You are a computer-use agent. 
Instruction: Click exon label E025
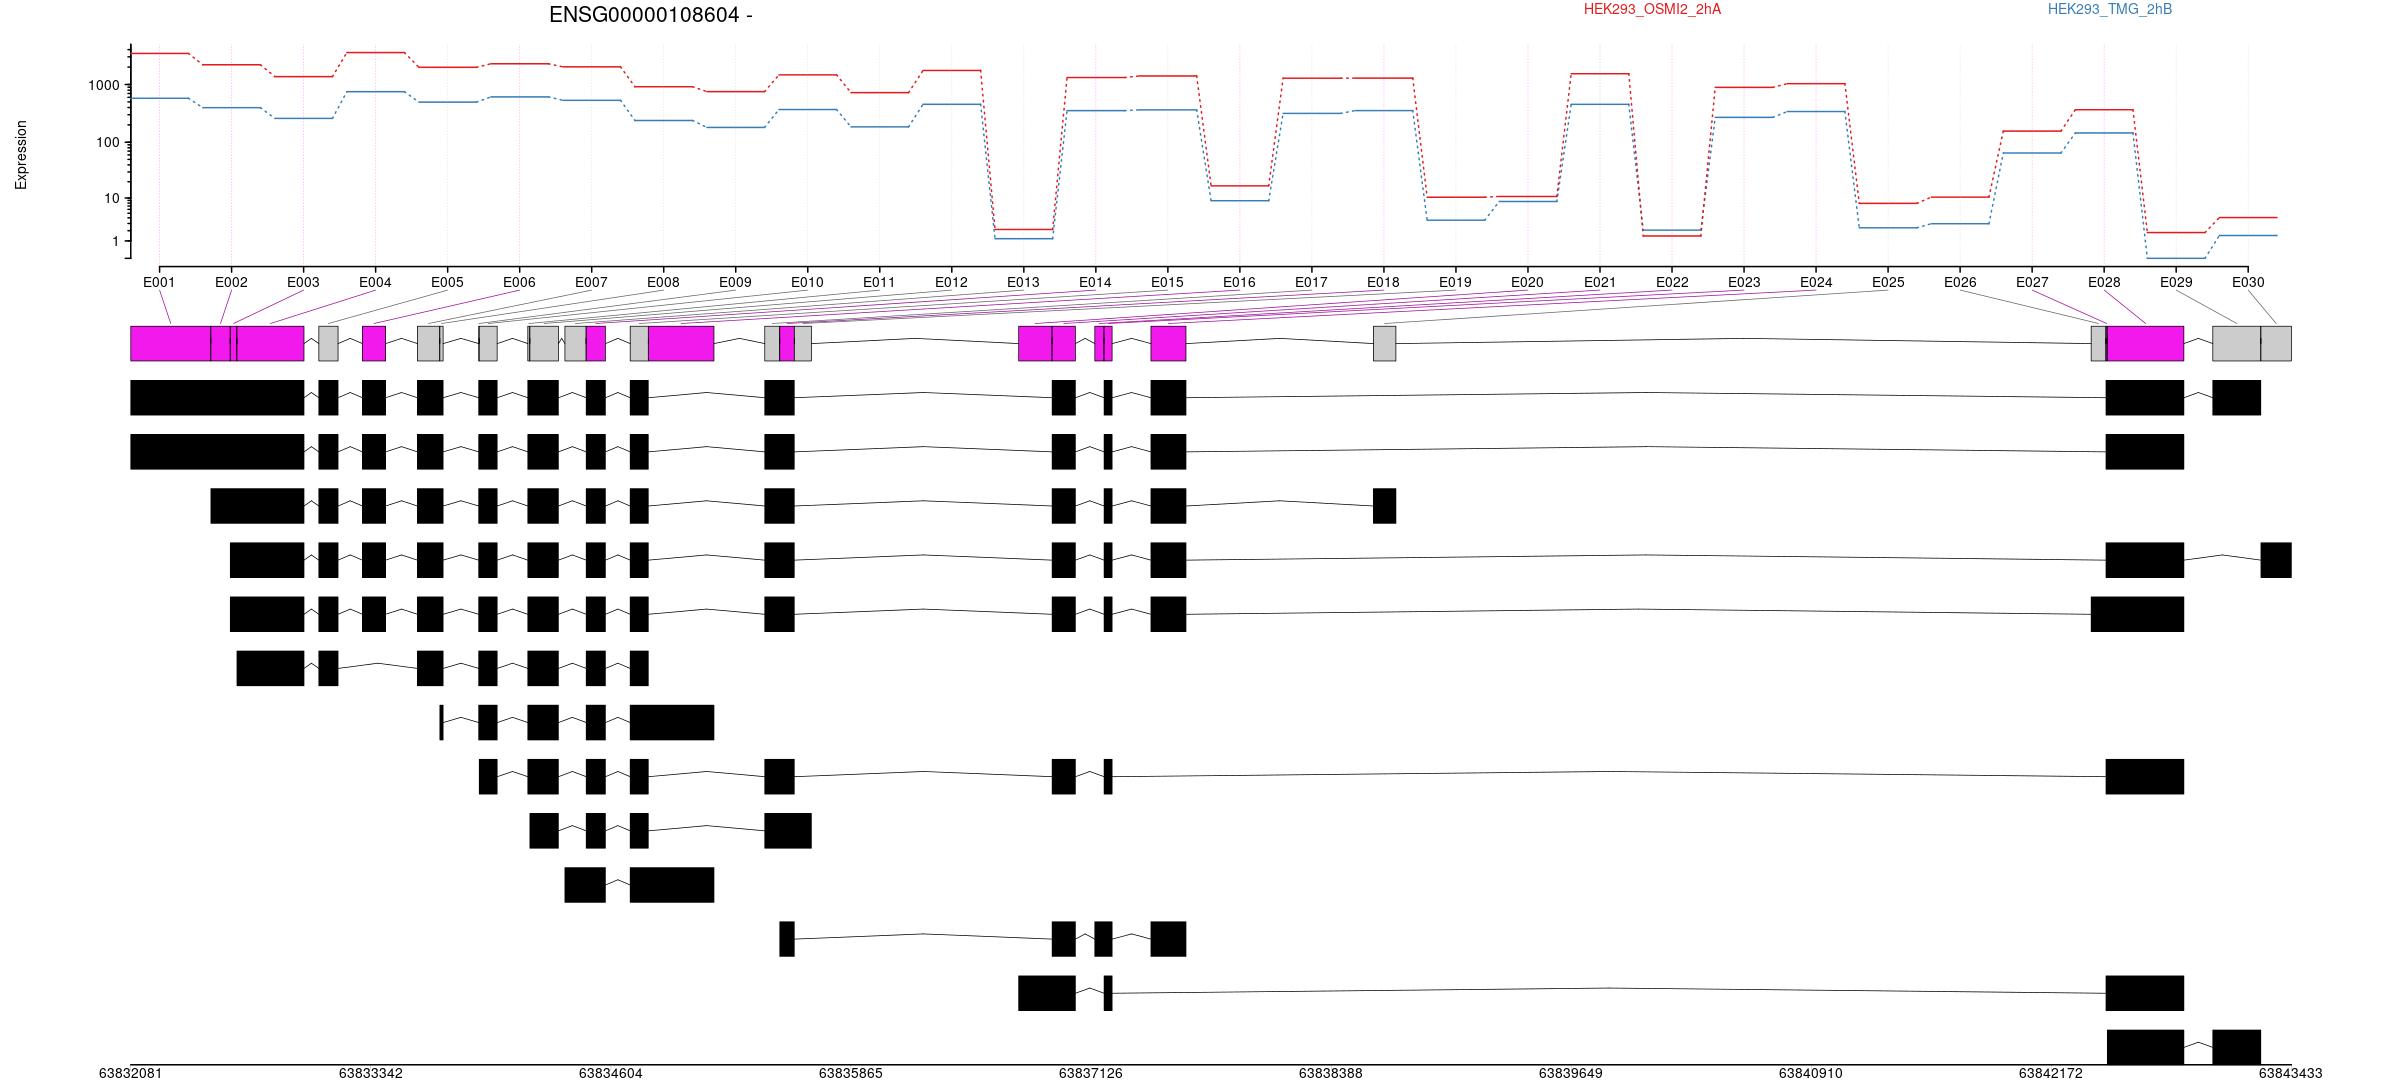[x=1888, y=282]
